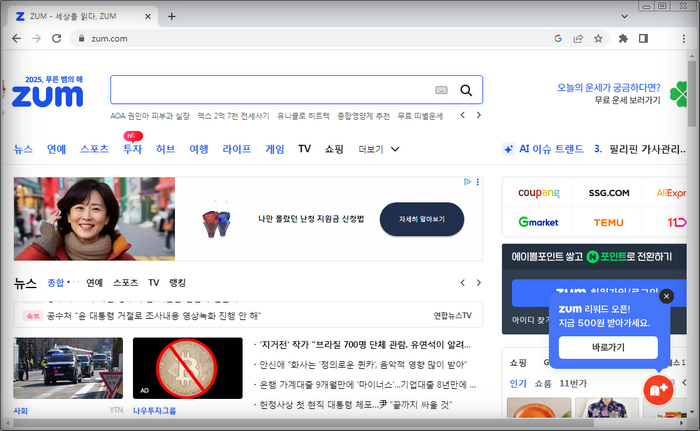Show next suggested keywords below search

pos(479,115)
